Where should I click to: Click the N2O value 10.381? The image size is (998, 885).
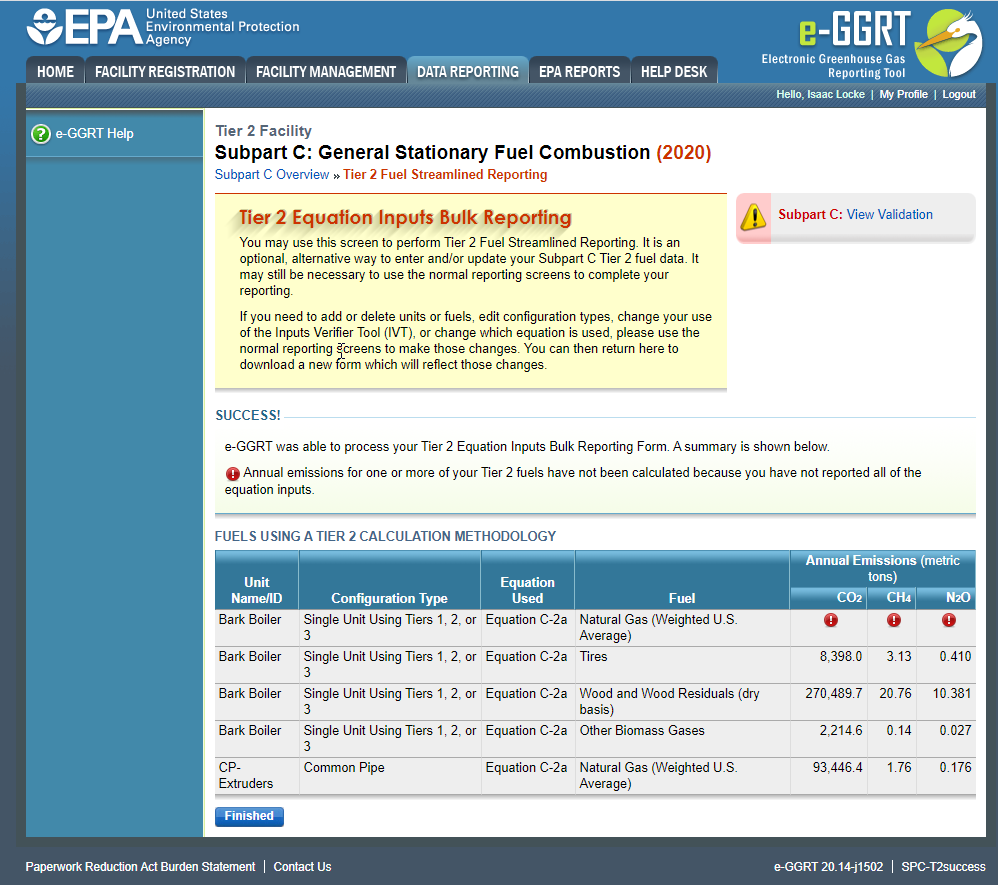pyautogui.click(x=952, y=693)
